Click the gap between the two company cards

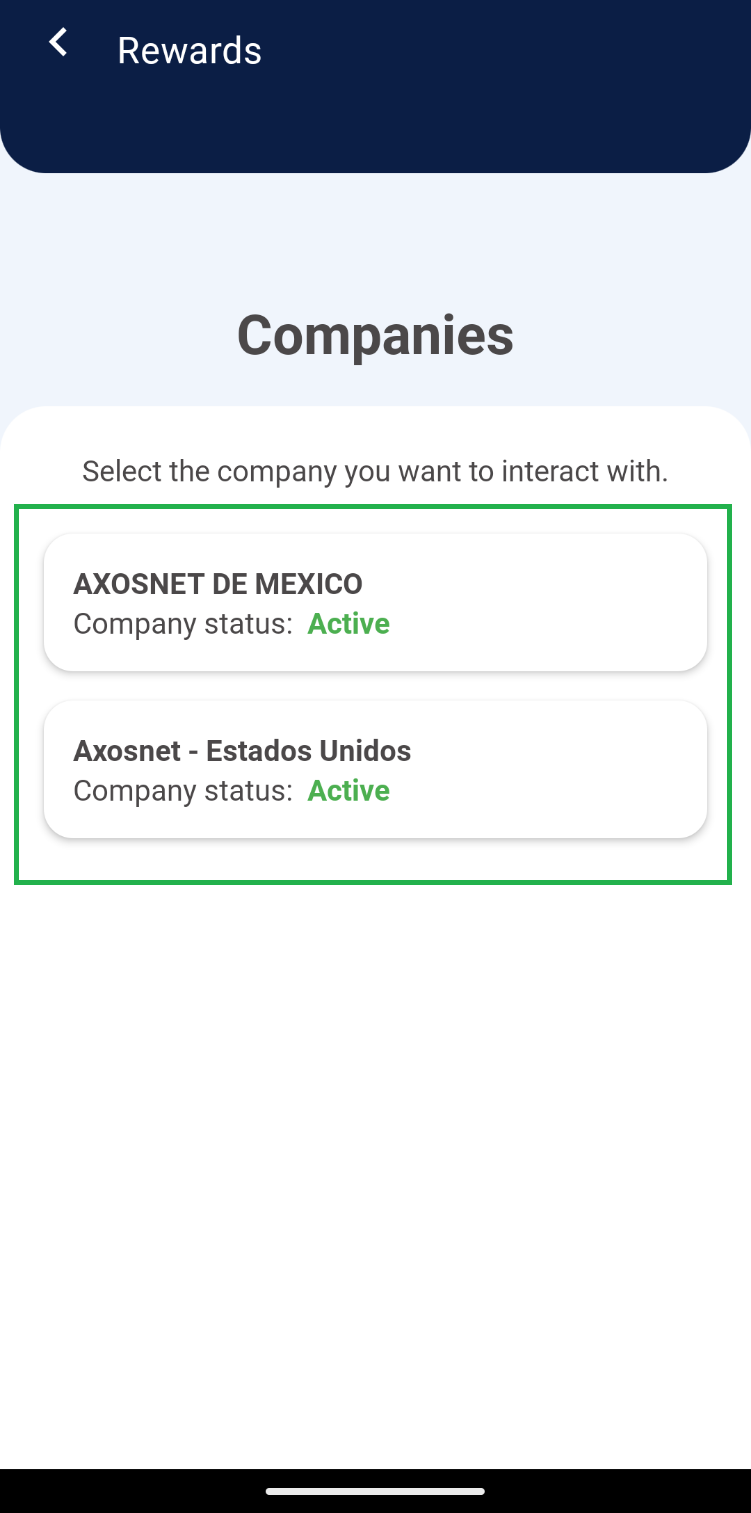(375, 686)
